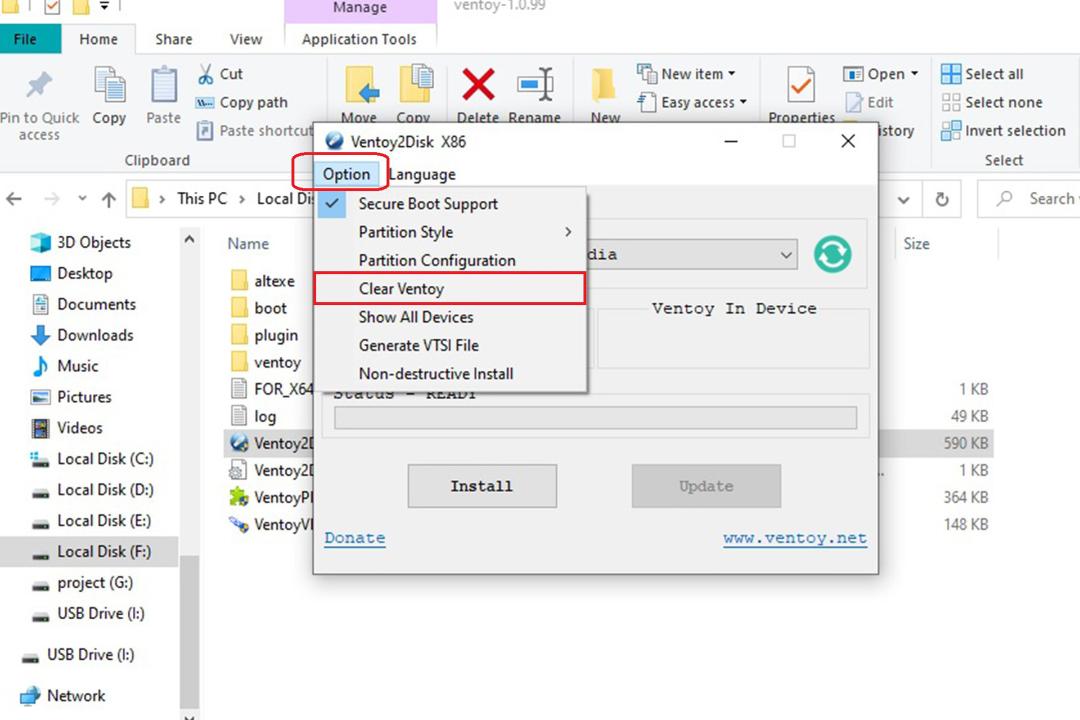
Task: Click the Edit icon in the ribbon
Action: tap(854, 103)
